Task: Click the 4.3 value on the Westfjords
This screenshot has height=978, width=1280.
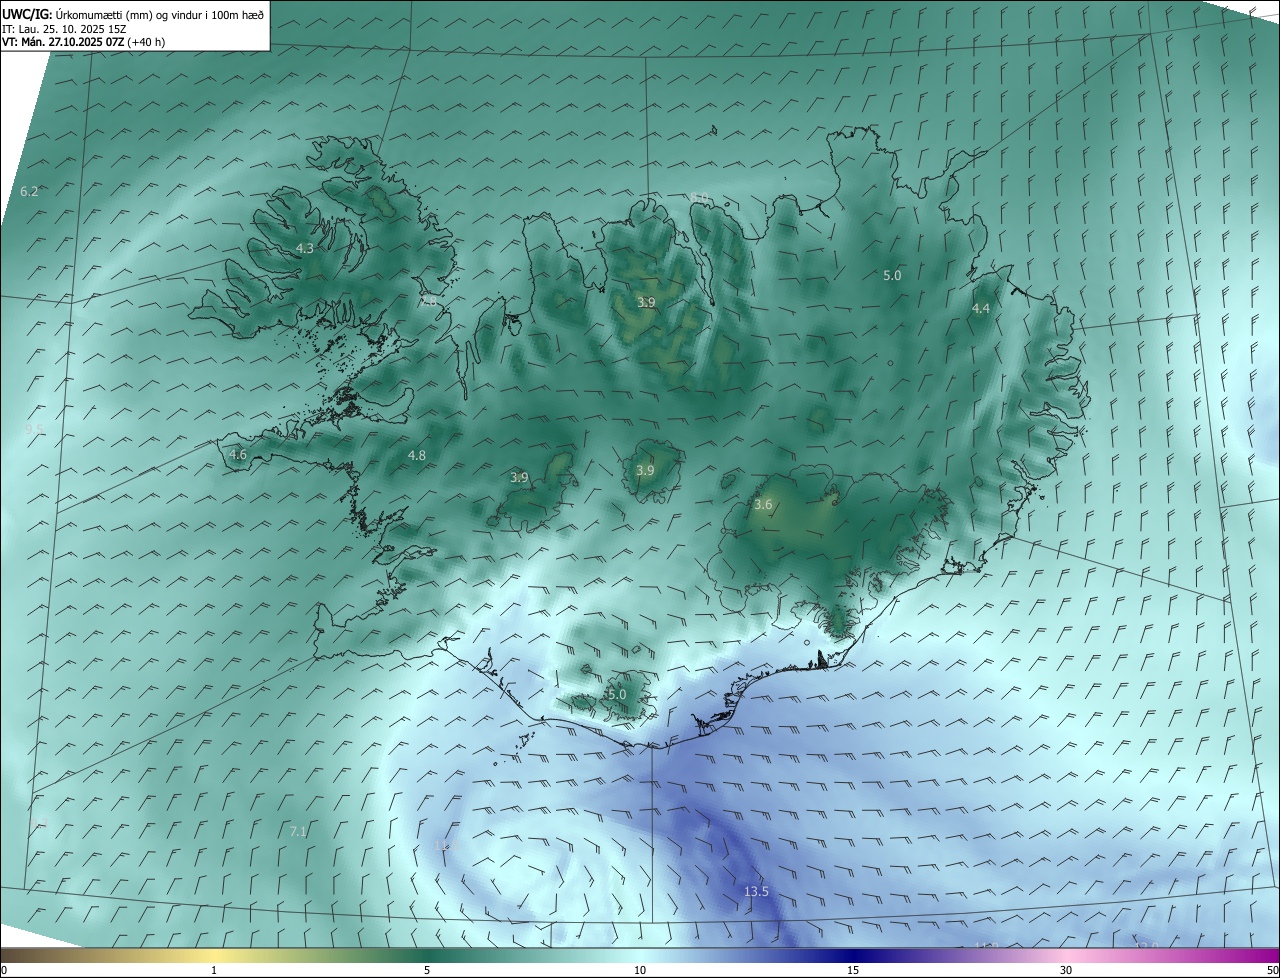Action: [x=304, y=248]
